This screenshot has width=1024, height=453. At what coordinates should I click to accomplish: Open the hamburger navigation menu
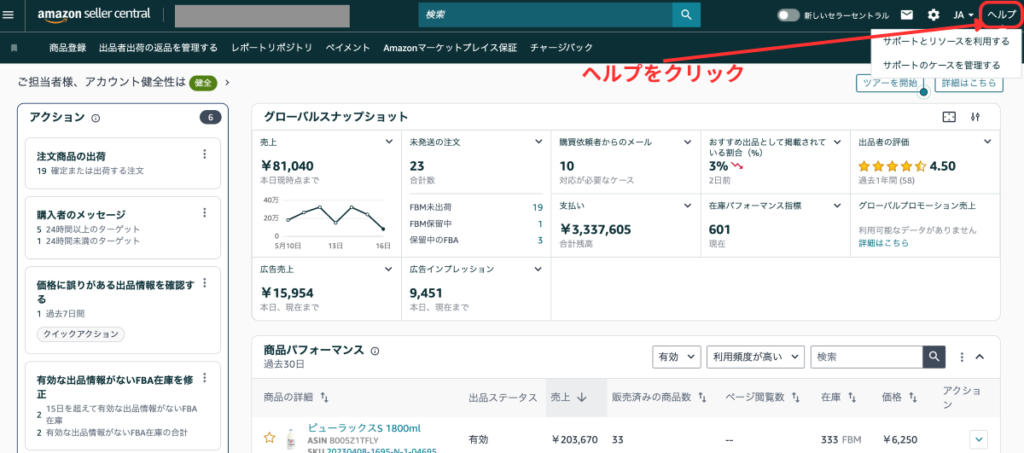pos(8,14)
